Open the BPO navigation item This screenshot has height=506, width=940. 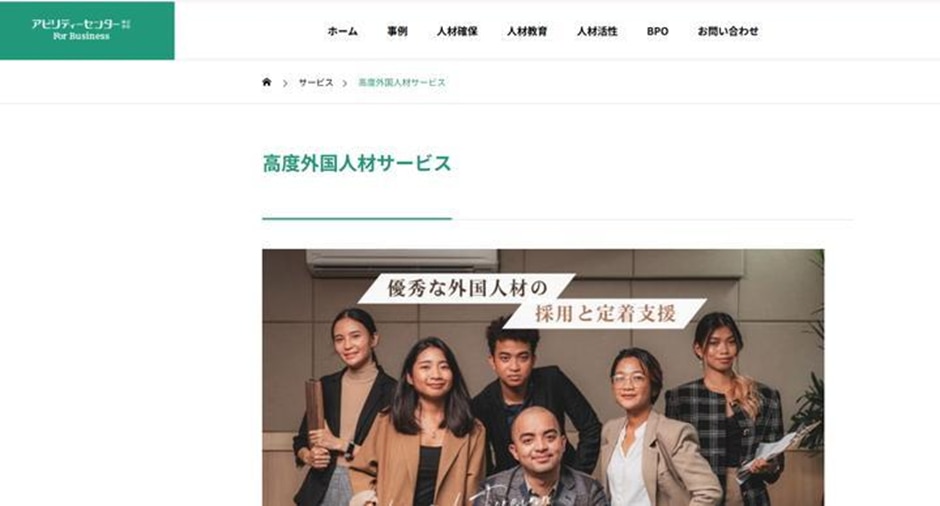point(658,31)
